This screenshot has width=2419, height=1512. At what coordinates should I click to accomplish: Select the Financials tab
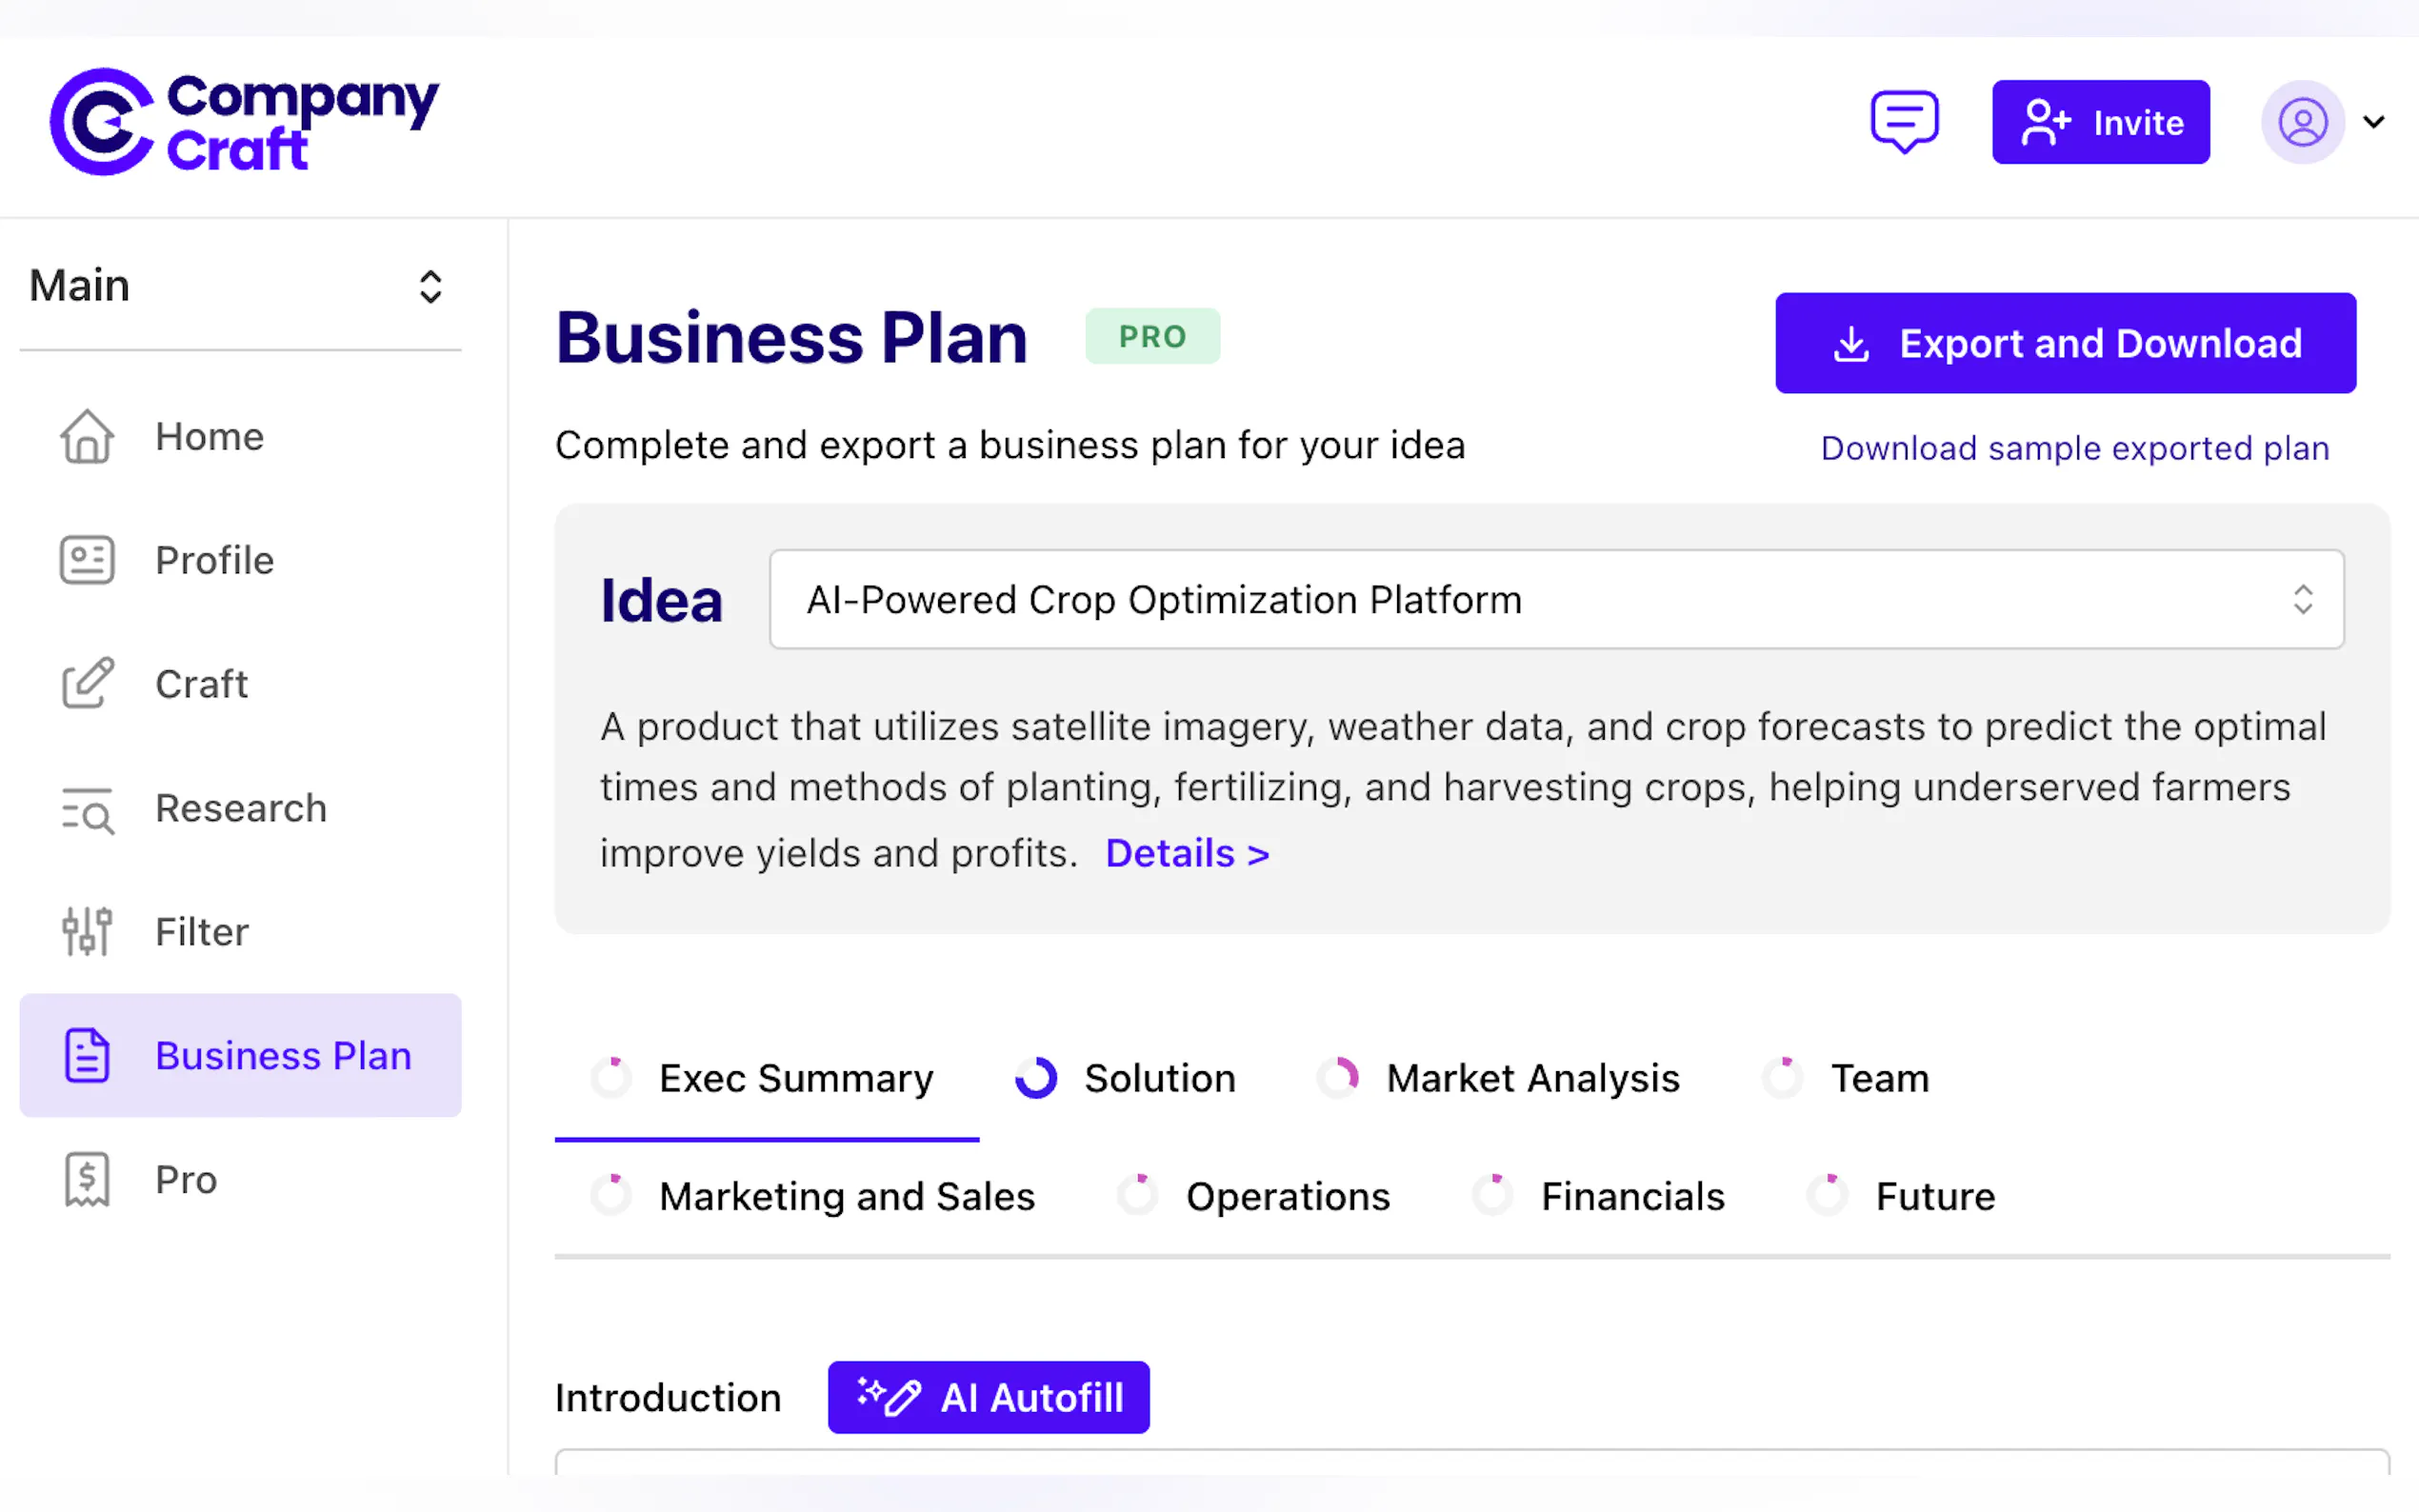(1632, 1196)
